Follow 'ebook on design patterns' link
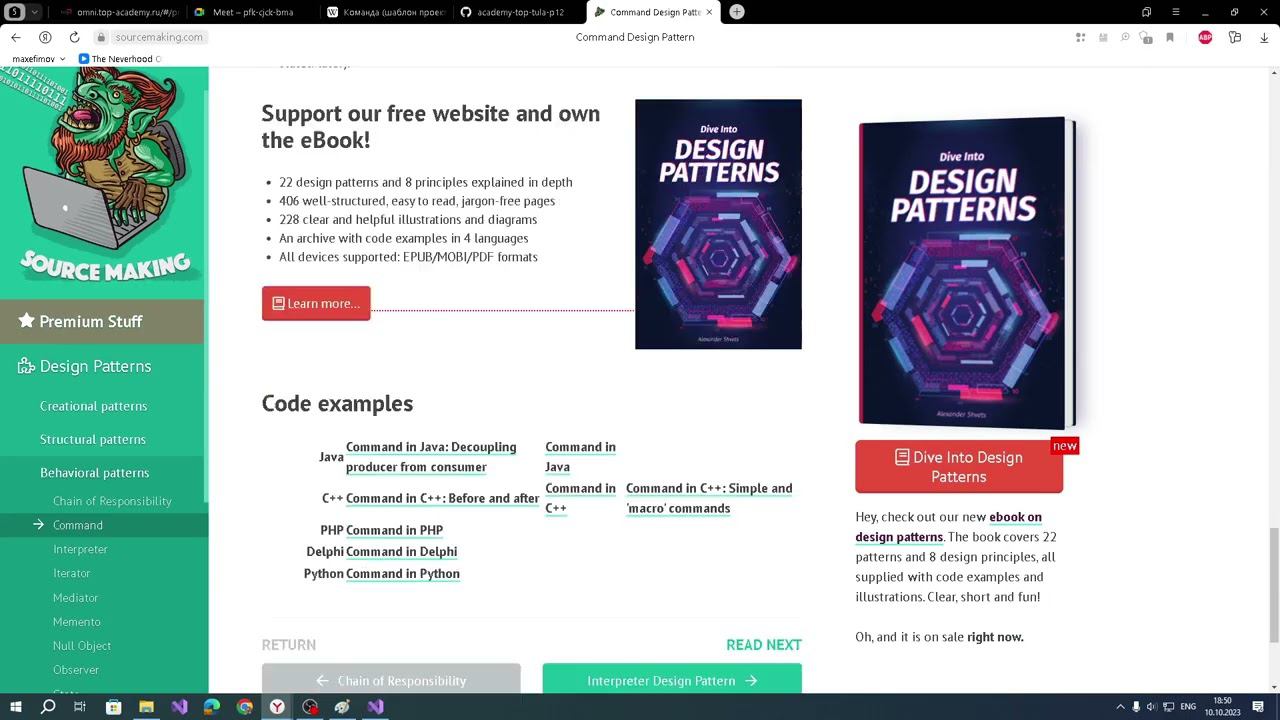The image size is (1280, 720). (x=949, y=527)
